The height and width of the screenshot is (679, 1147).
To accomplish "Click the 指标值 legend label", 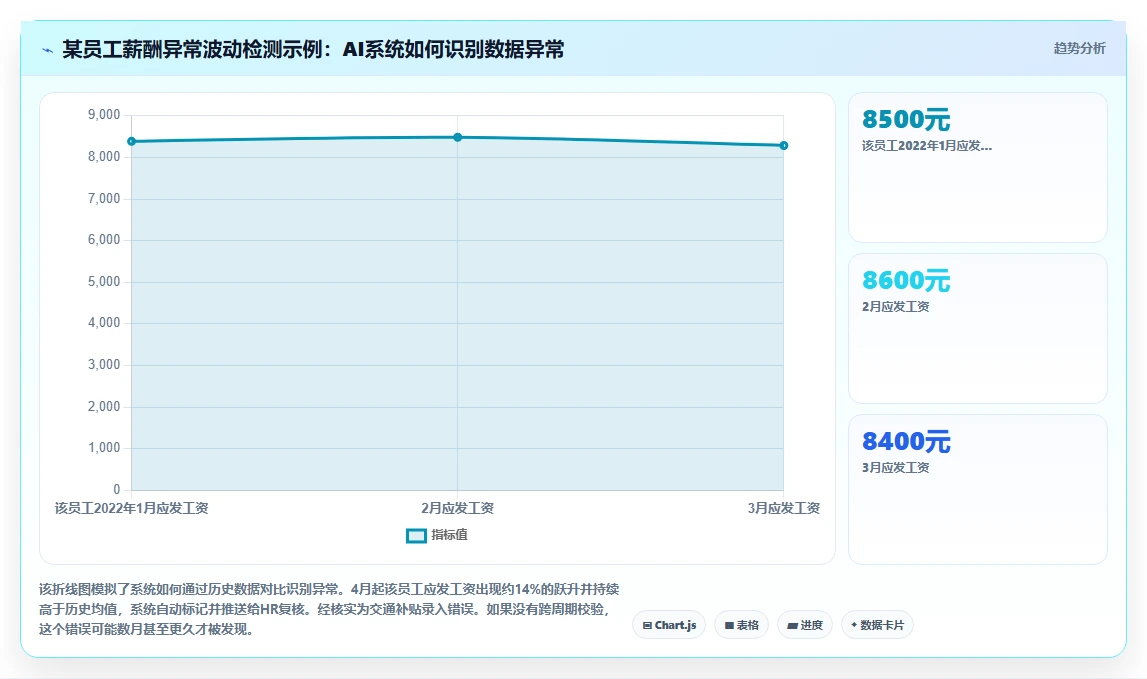I will tap(449, 535).
